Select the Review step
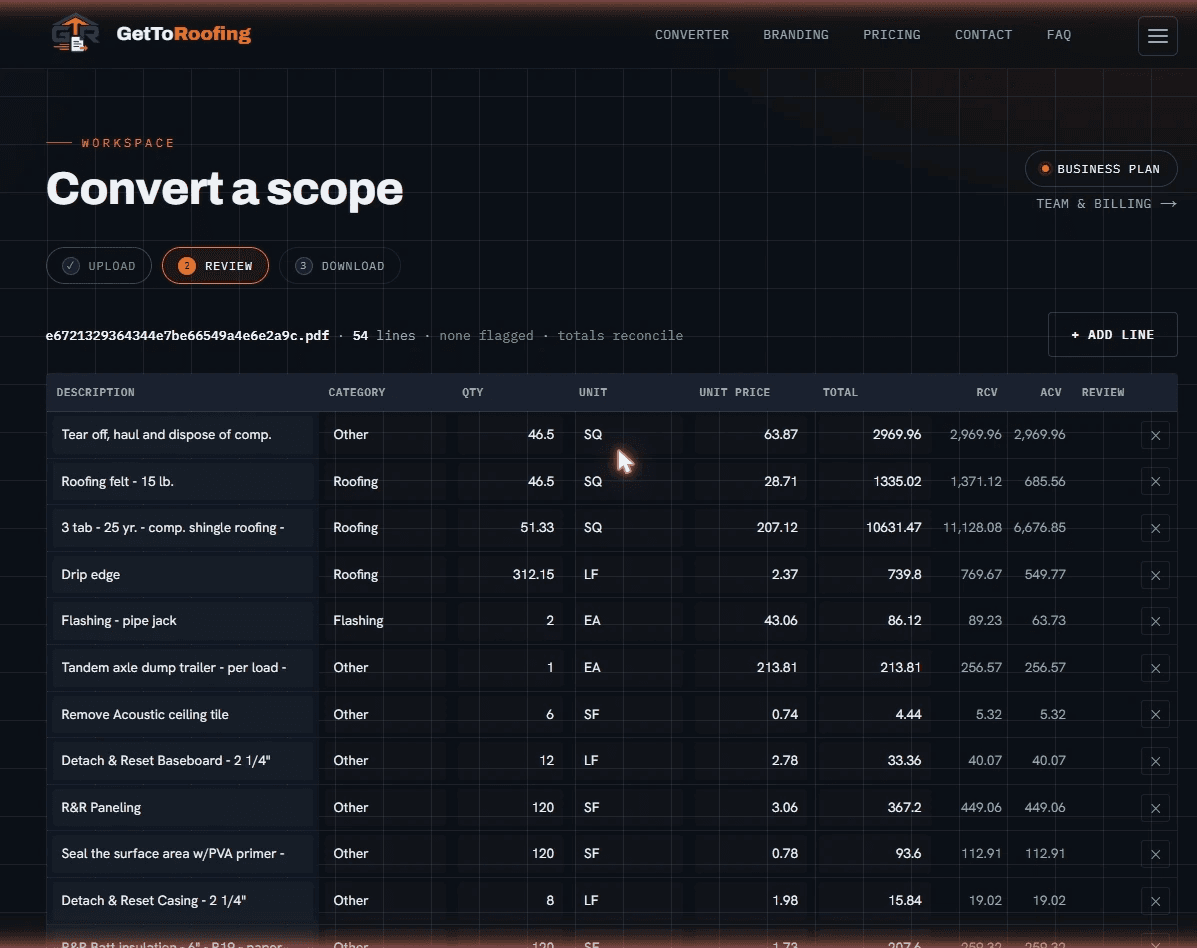The image size is (1197, 948). [215, 266]
